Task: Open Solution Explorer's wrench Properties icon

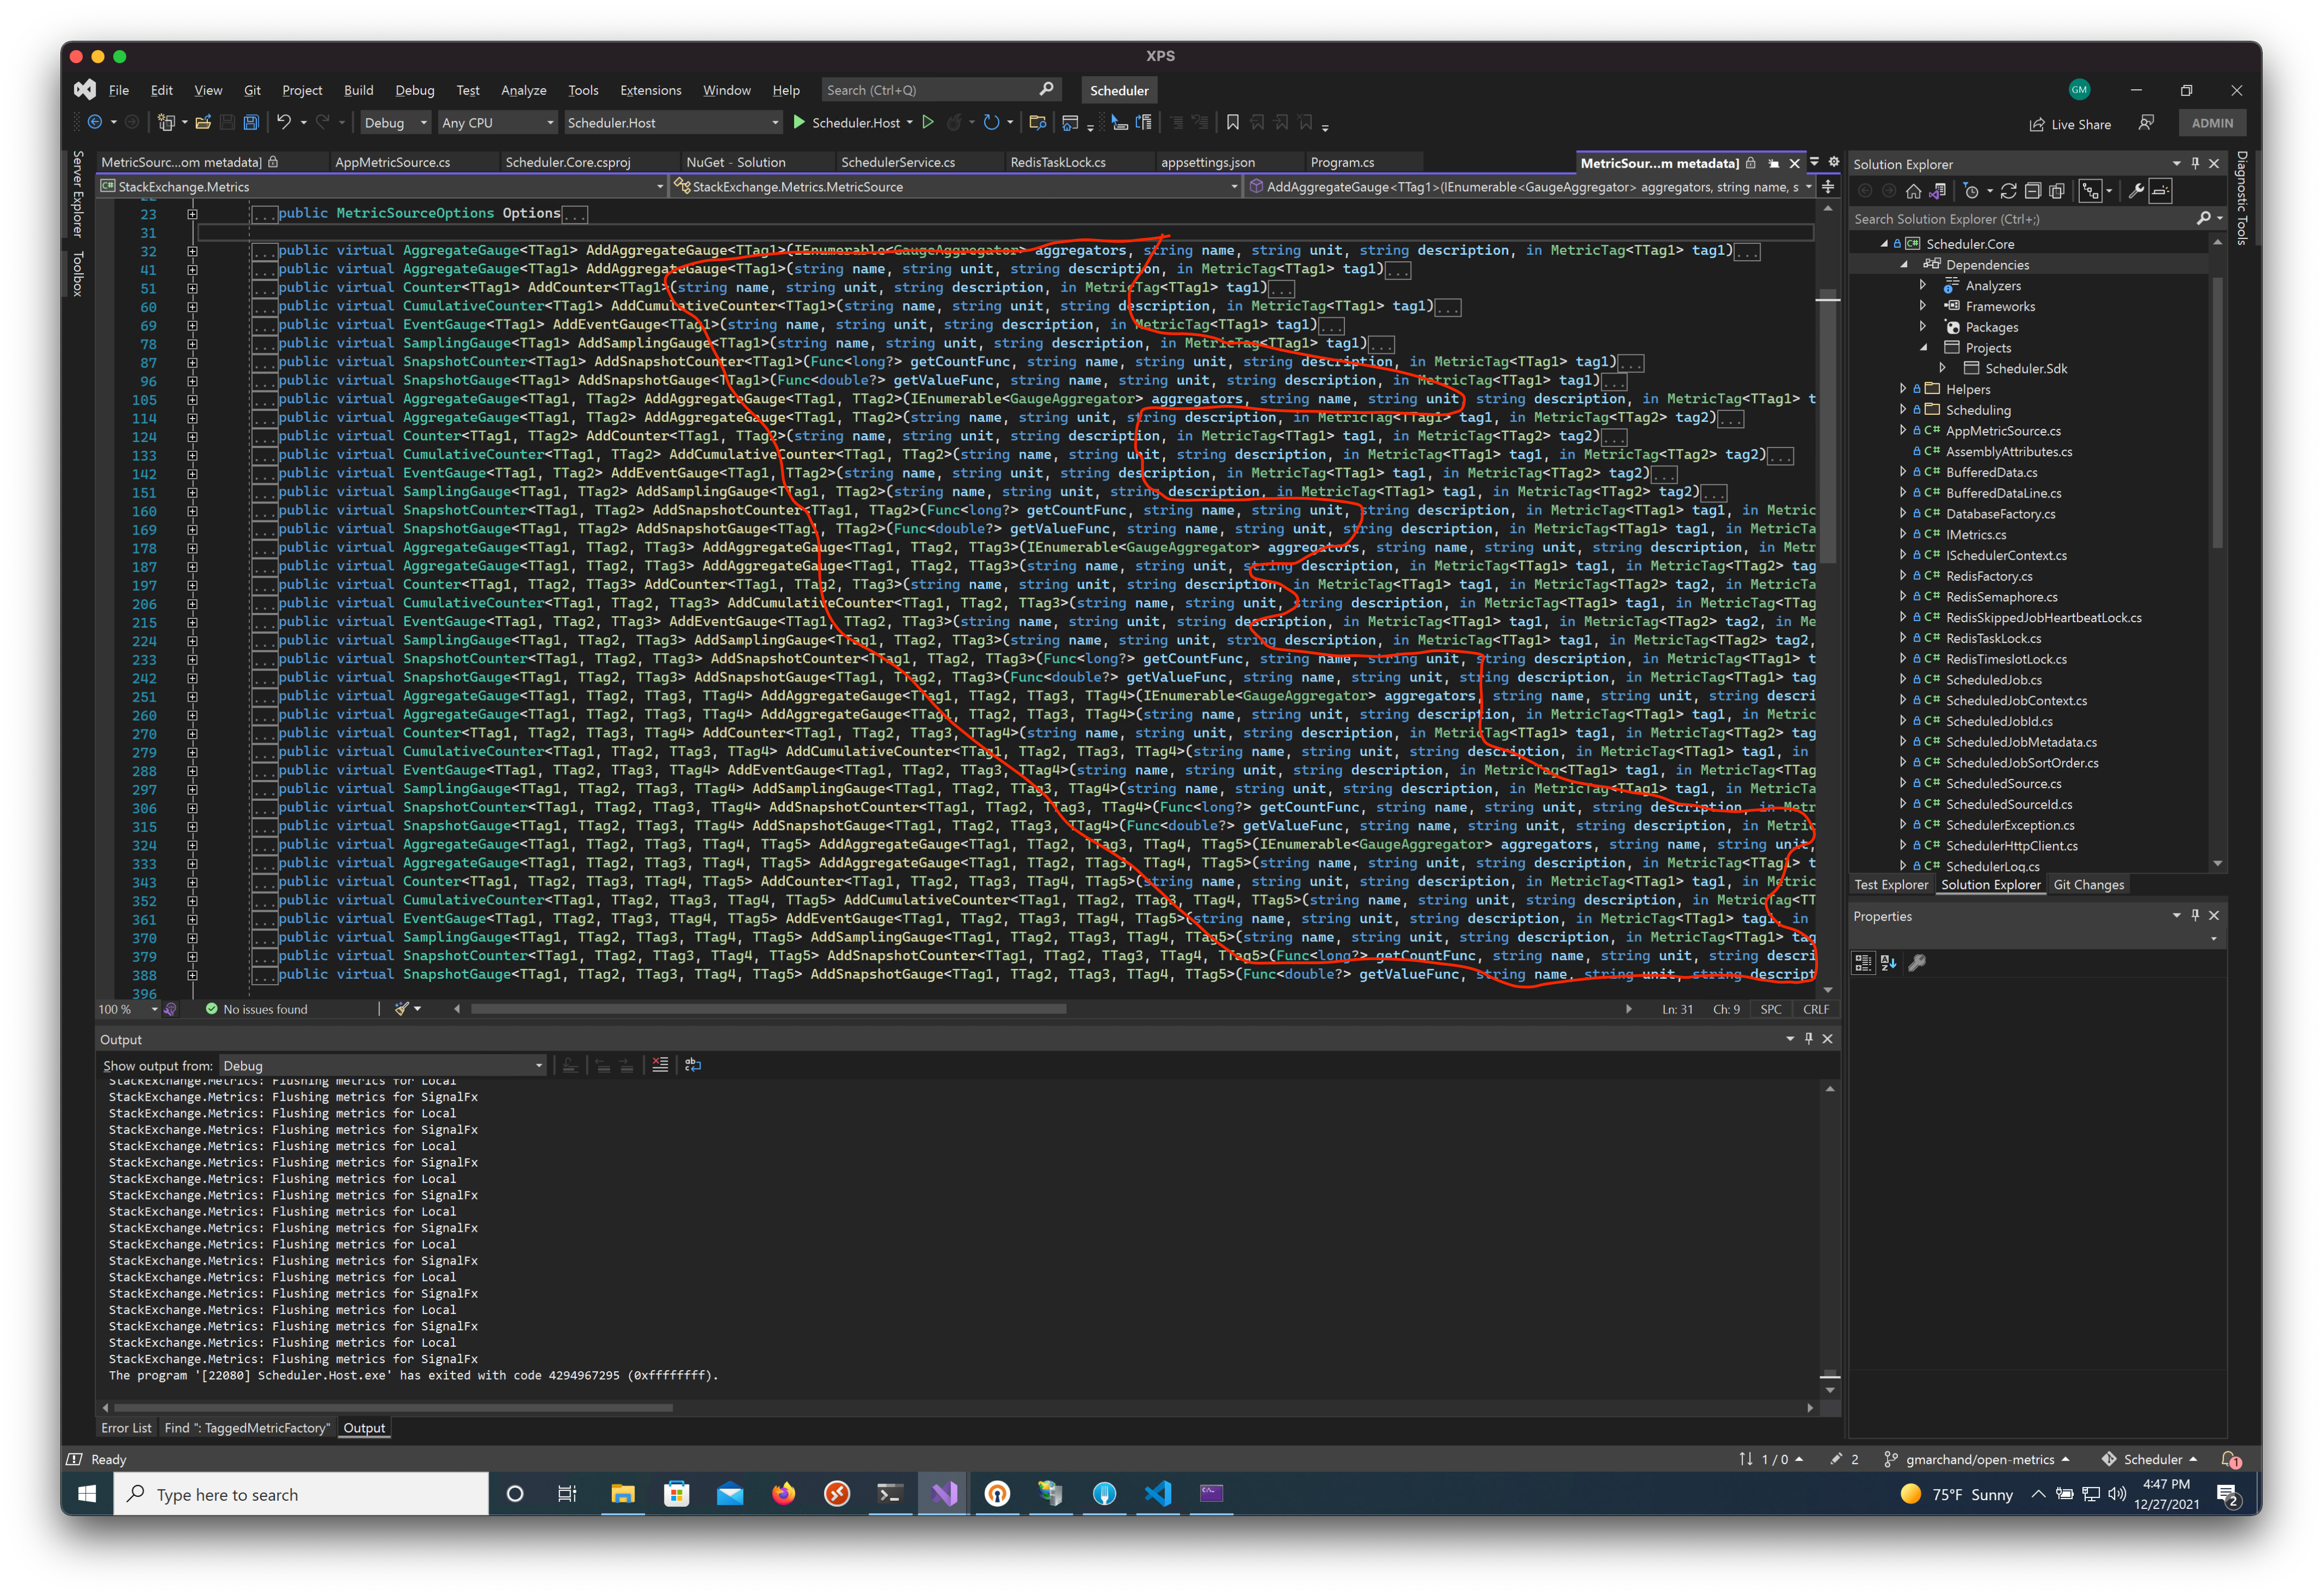Action: [2135, 191]
